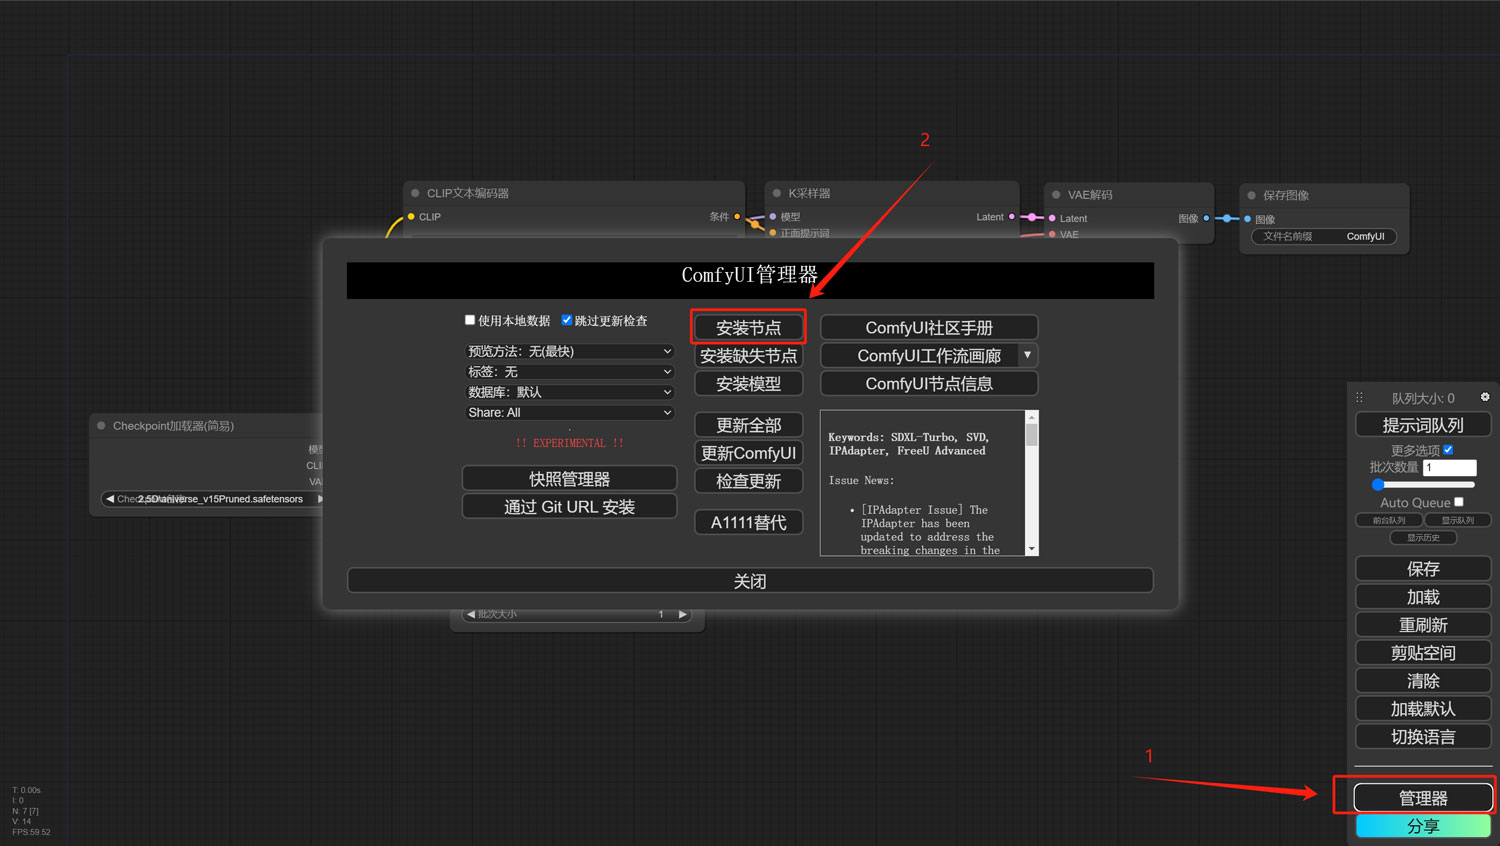Click the collapse dot on the VAE解码 node

point(1056,195)
